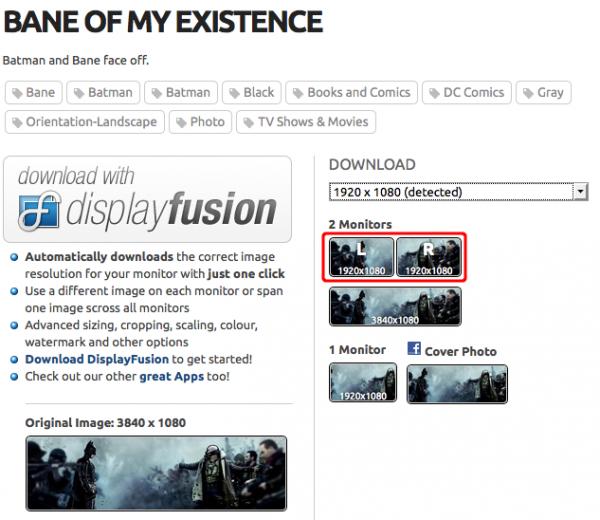Screen dimensions: 600x520
Task: Click the 'Original Image: 3840 x 1080' label
Action: coord(106,423)
